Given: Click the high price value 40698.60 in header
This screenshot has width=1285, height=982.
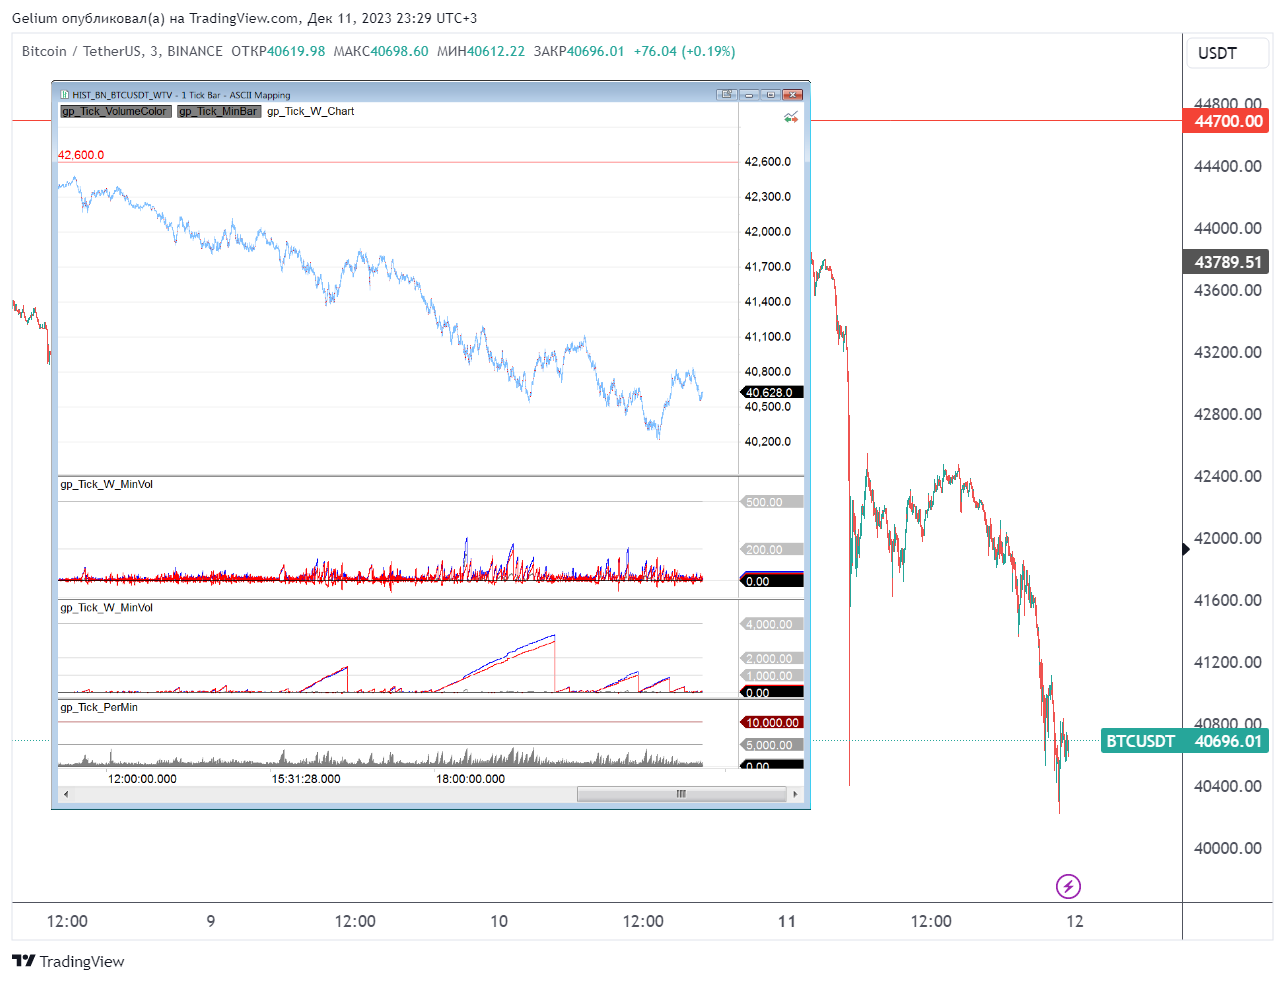Looking at the screenshot, I should pyautogui.click(x=399, y=51).
